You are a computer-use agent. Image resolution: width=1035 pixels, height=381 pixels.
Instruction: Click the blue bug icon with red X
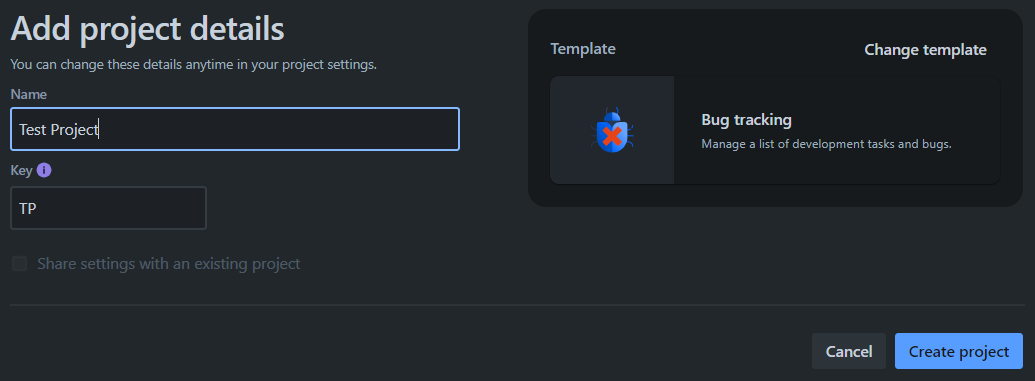612,131
